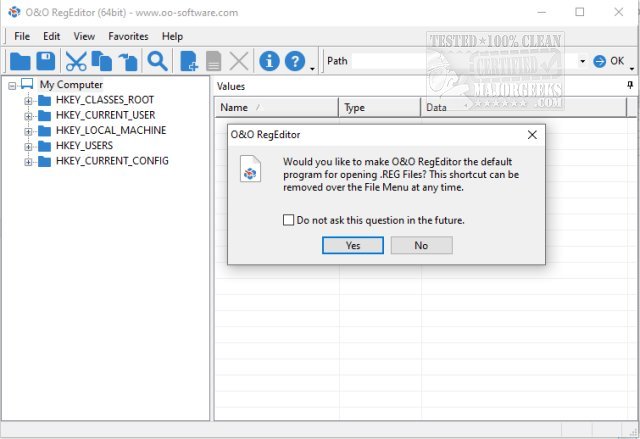Click the Help question mark icon
The height and width of the screenshot is (439, 640).
[295, 61]
